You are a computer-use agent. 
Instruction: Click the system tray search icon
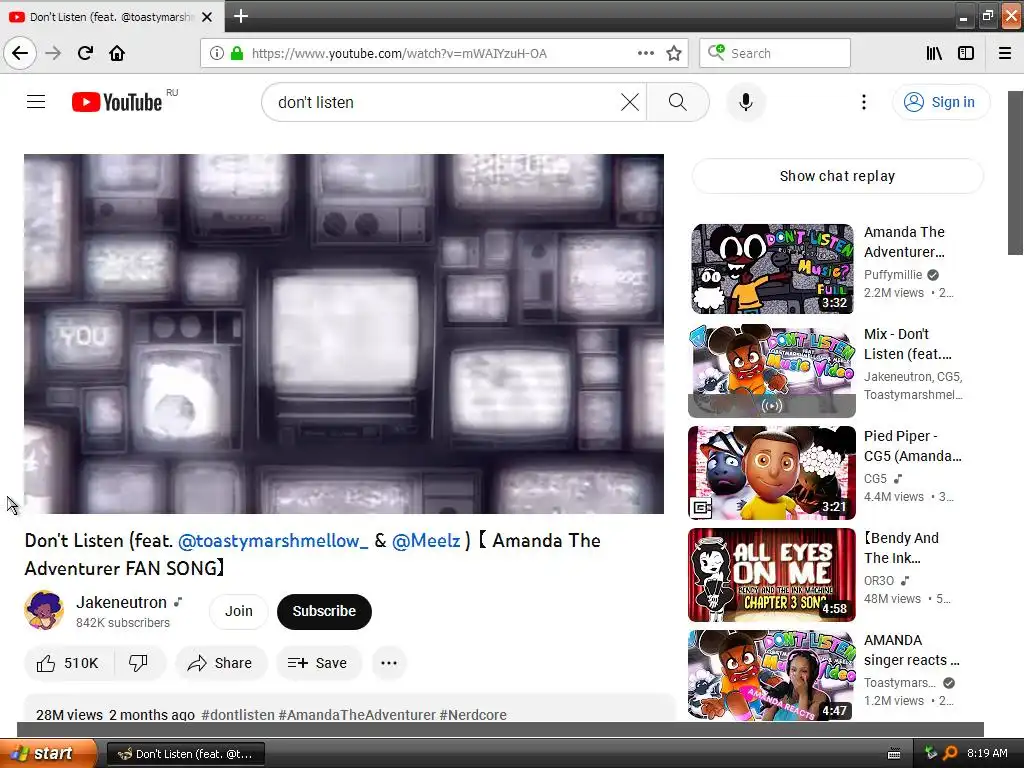(x=950, y=753)
